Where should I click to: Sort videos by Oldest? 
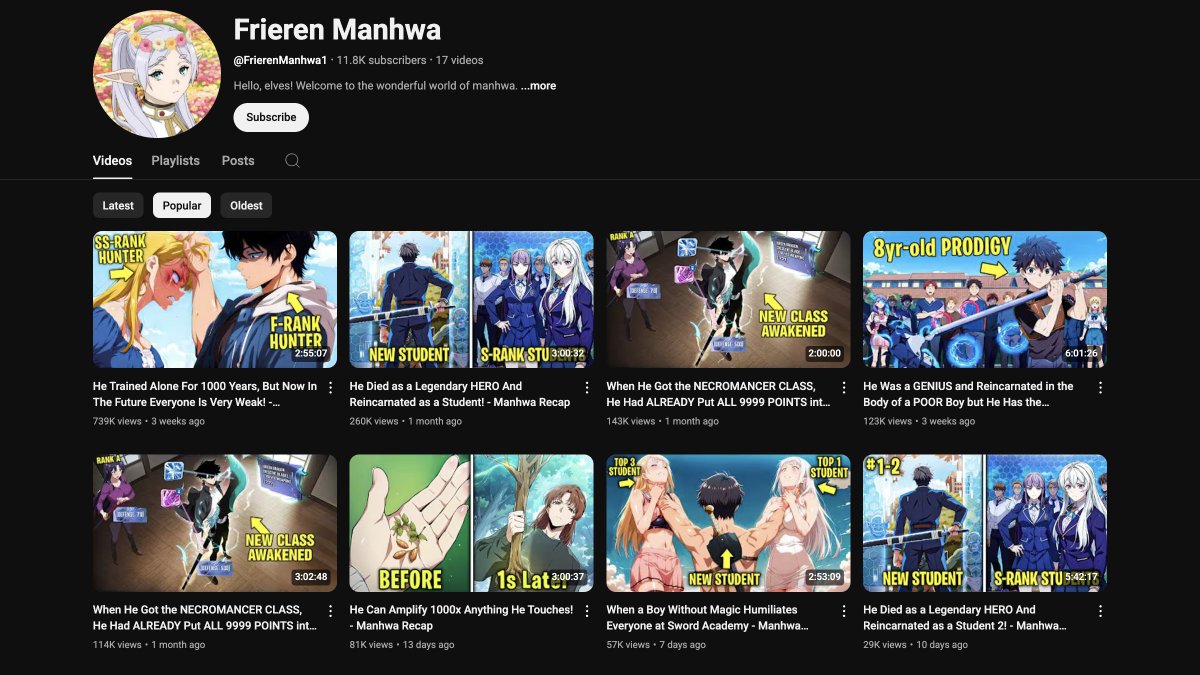(x=246, y=205)
